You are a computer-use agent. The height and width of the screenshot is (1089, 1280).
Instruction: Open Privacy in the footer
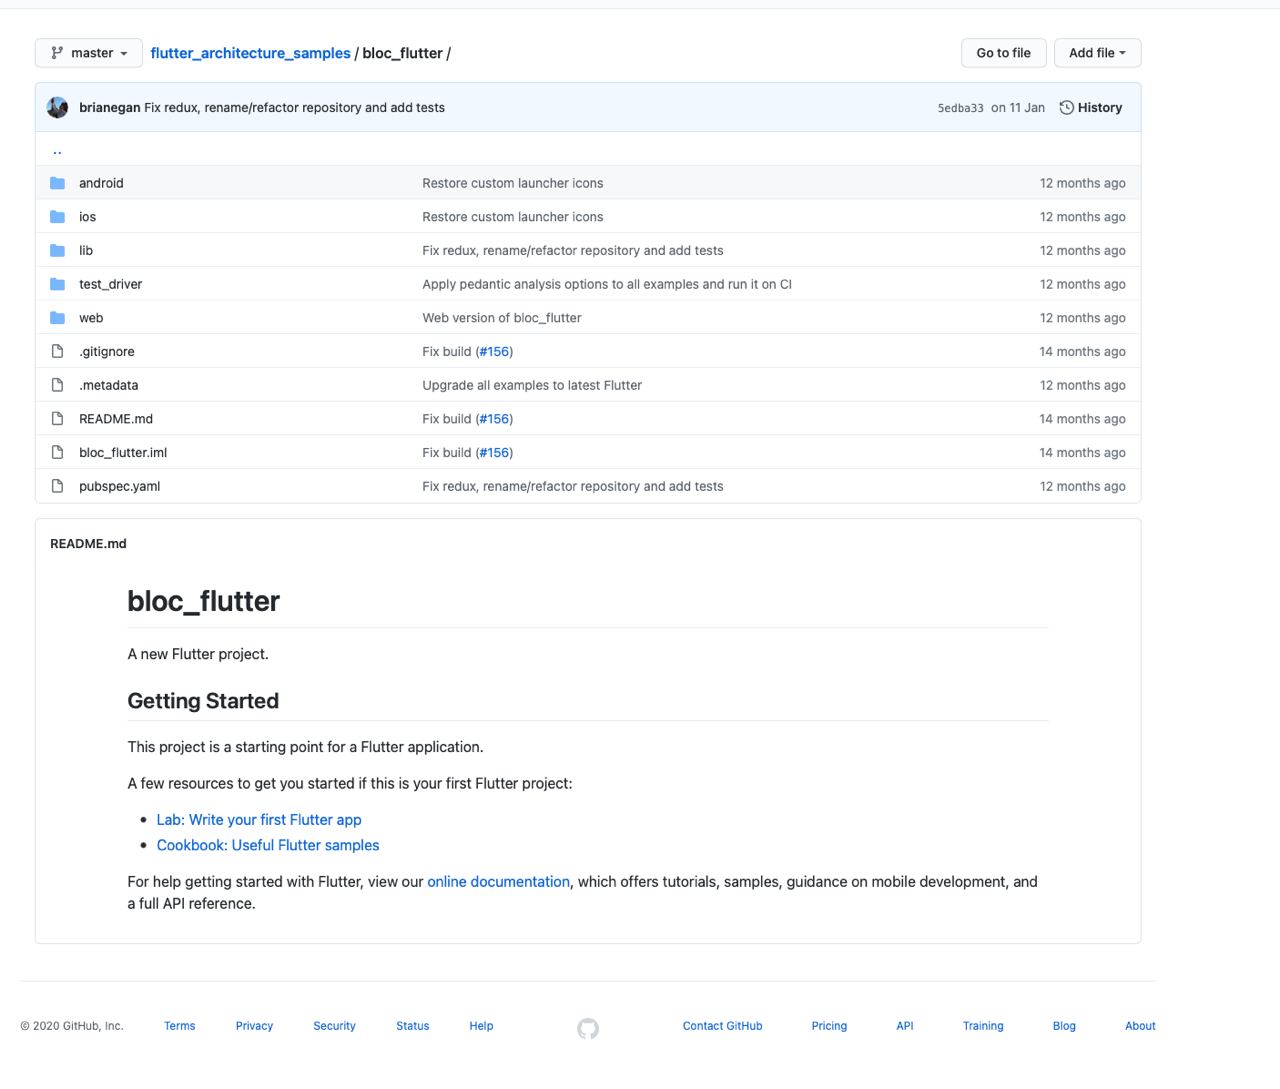[x=254, y=1026]
